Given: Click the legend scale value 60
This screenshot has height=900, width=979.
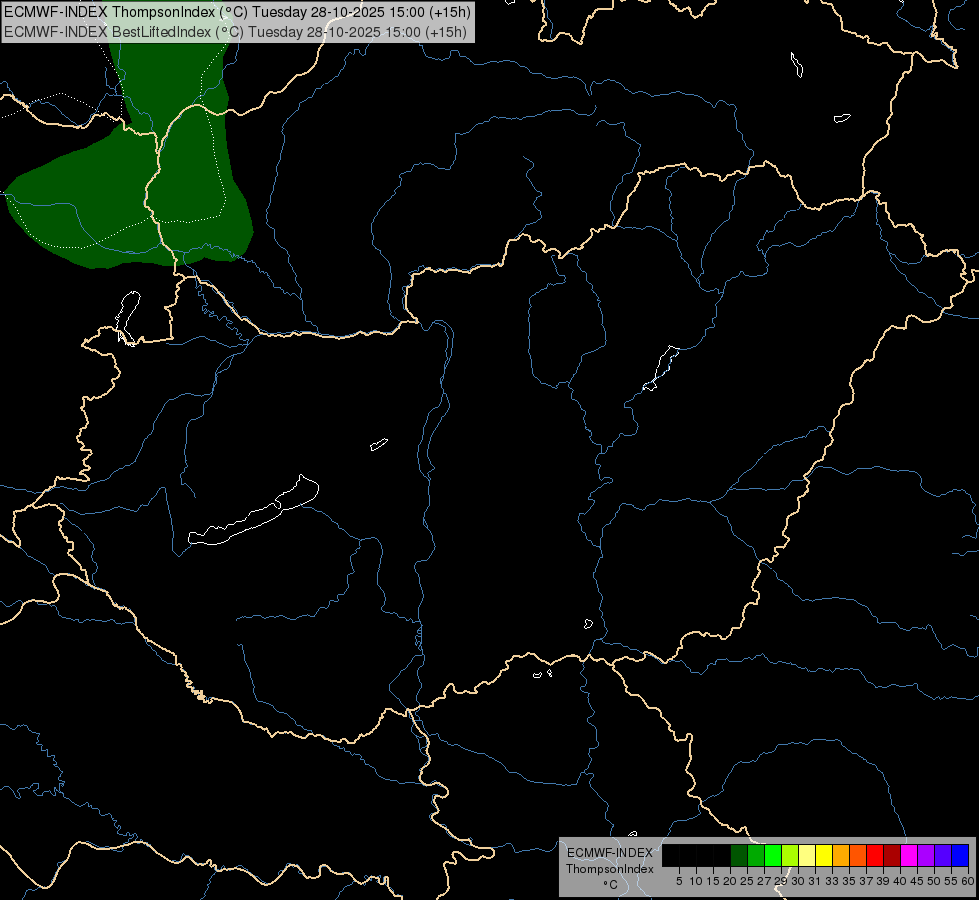Looking at the screenshot, I should point(968,881).
